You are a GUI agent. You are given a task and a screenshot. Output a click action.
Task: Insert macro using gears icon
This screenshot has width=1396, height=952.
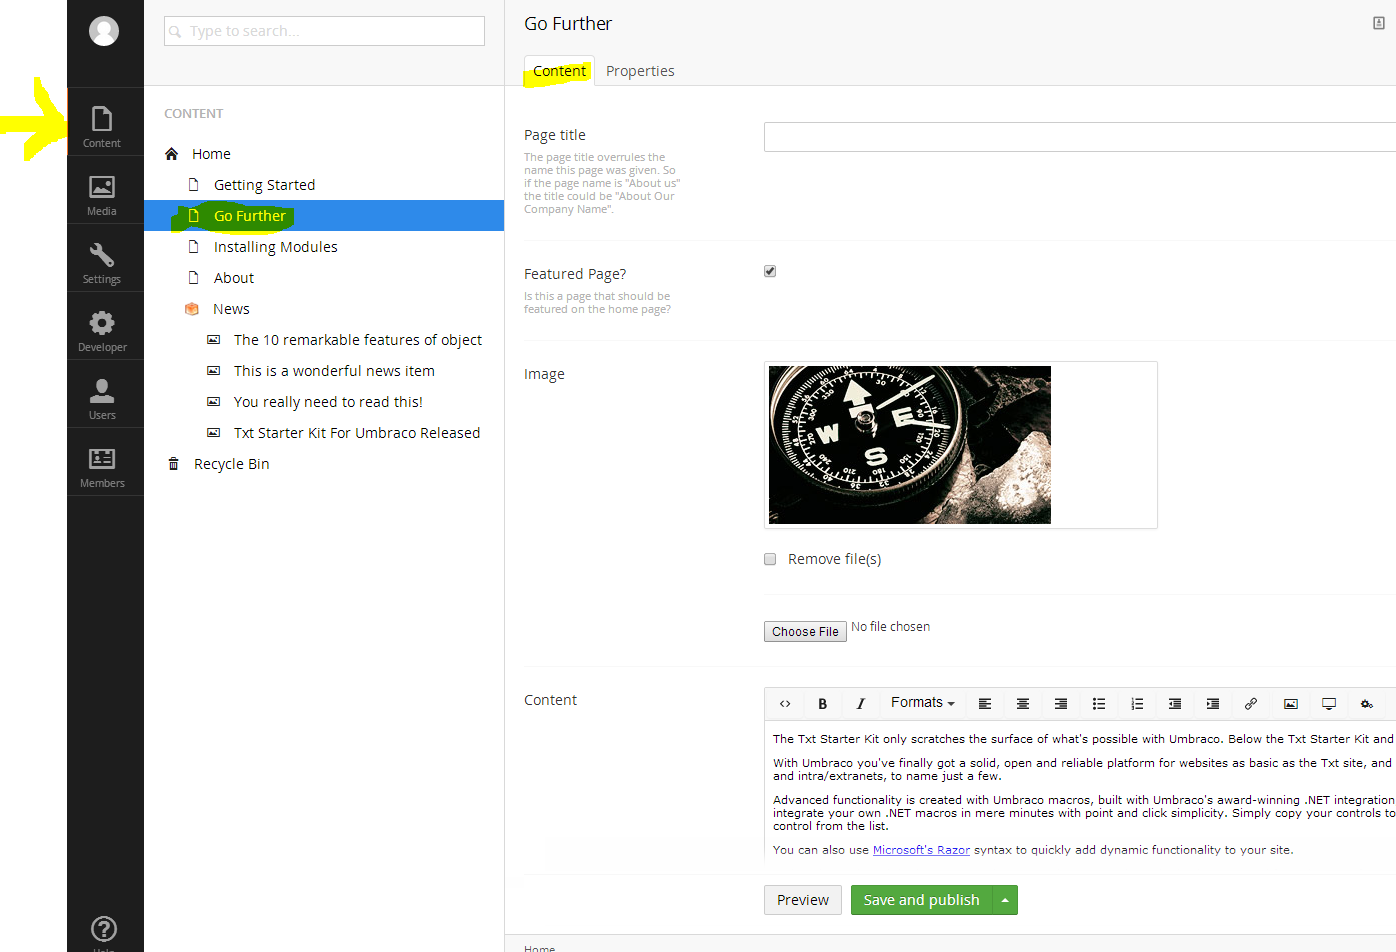(x=1367, y=704)
